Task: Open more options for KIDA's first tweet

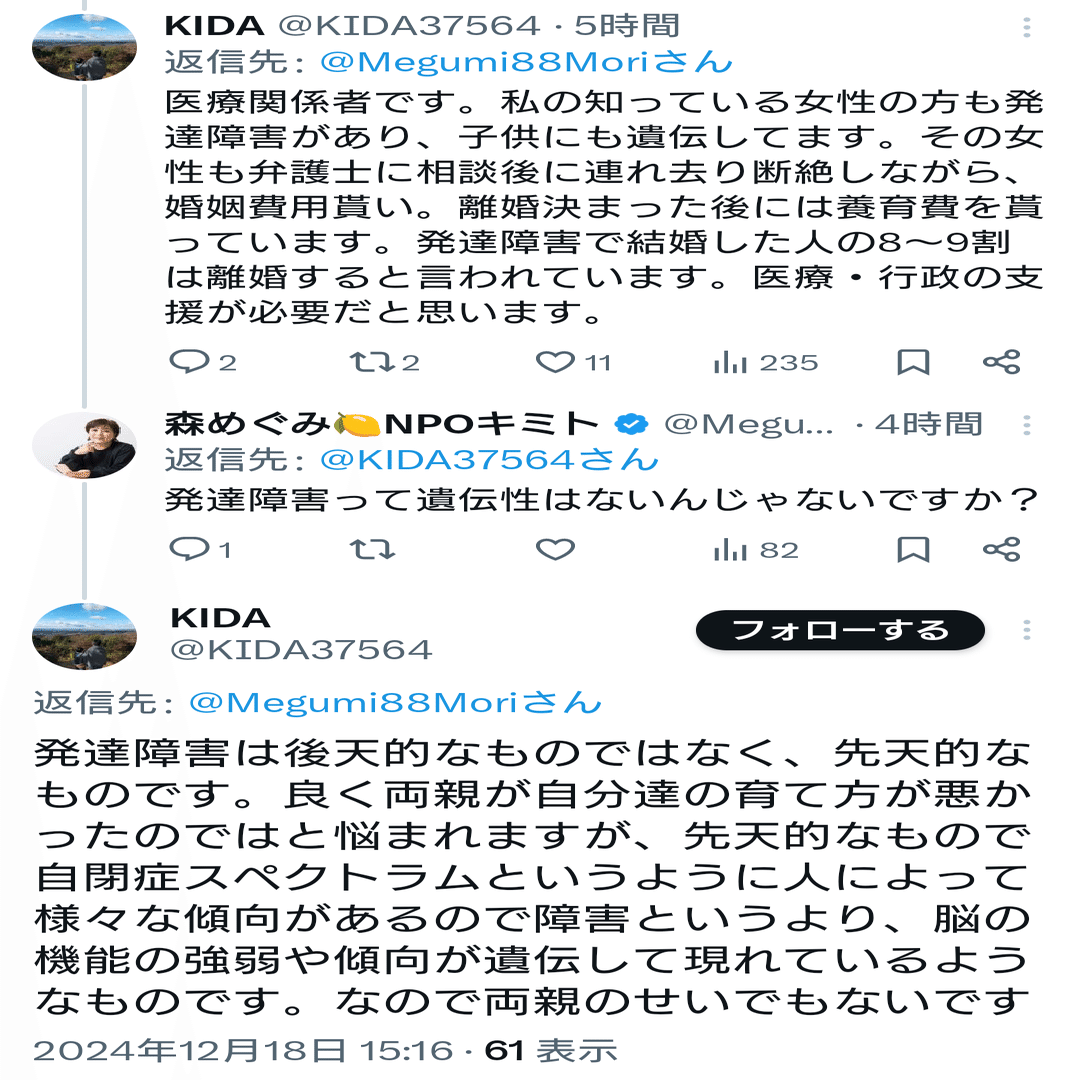Action: 1027,27
